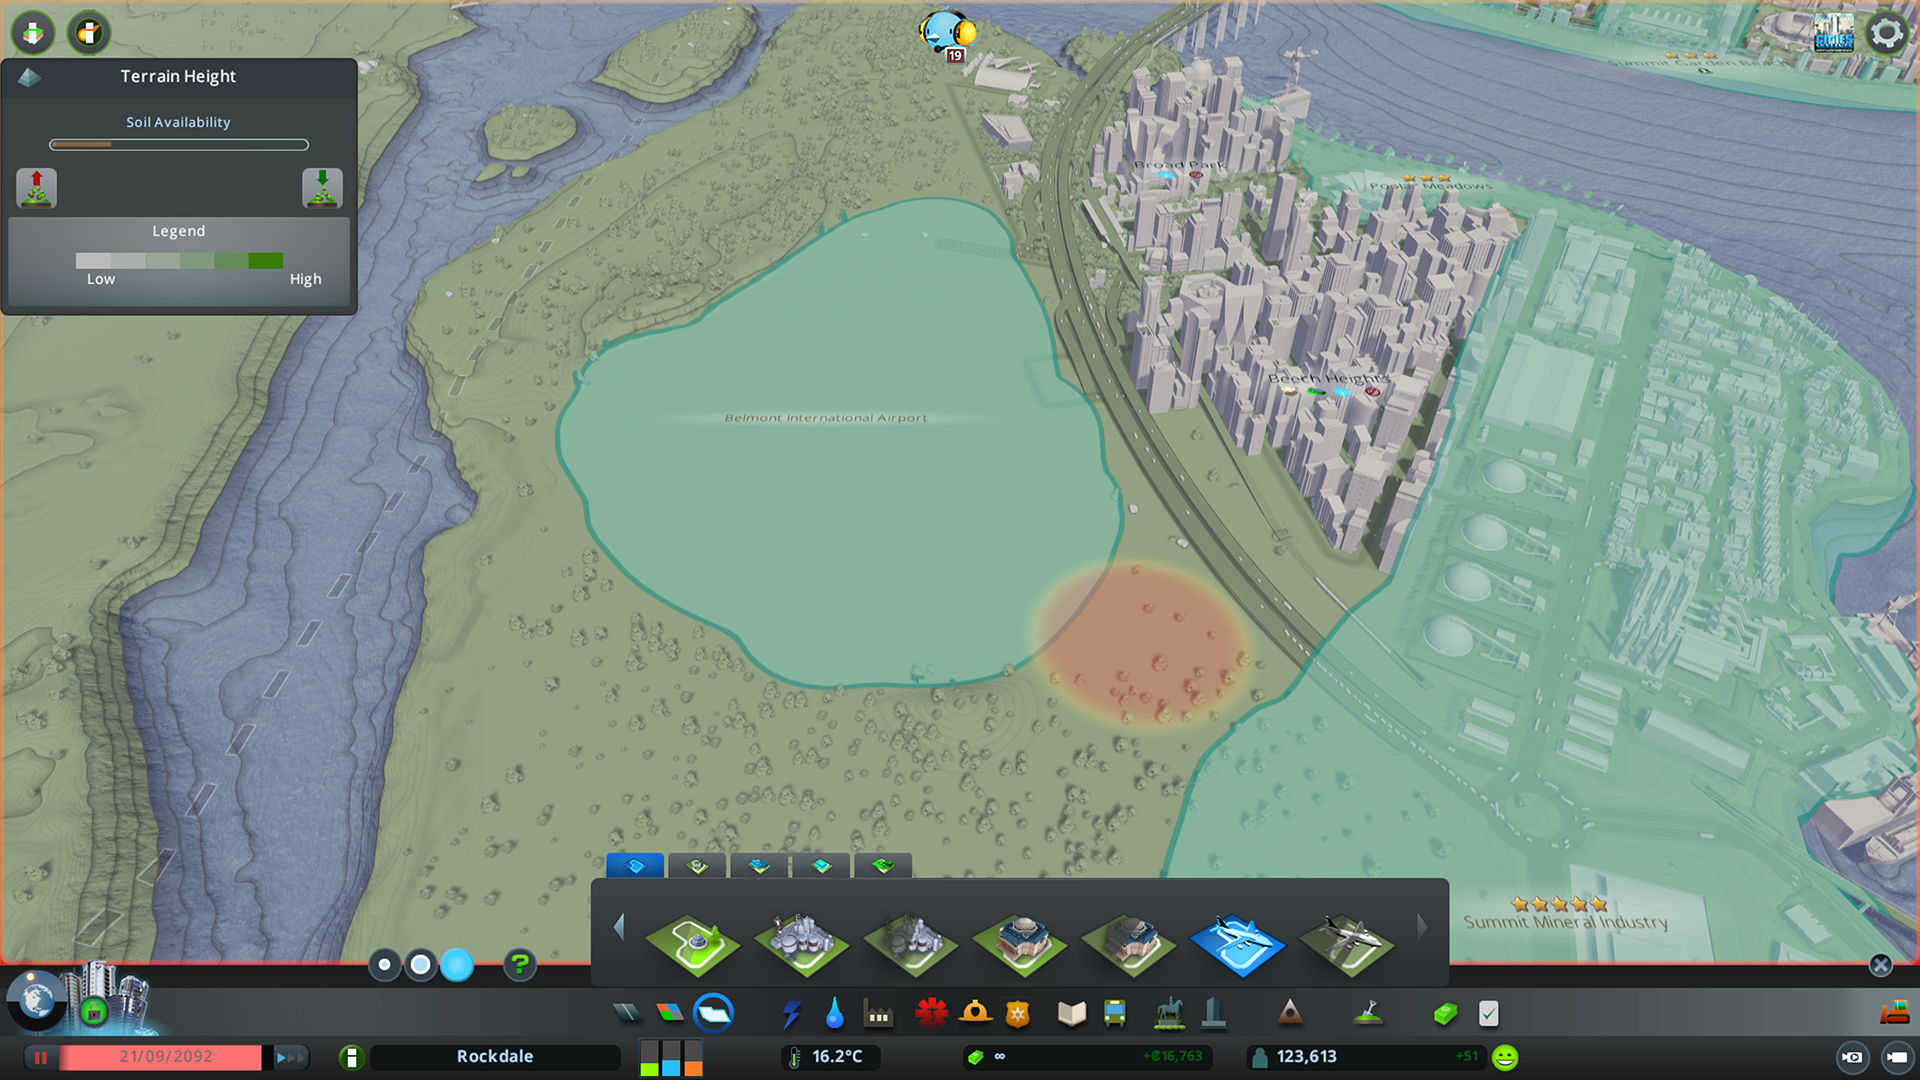The width and height of the screenshot is (1920, 1080).
Task: Switch to the park area tab
Action: point(697,865)
